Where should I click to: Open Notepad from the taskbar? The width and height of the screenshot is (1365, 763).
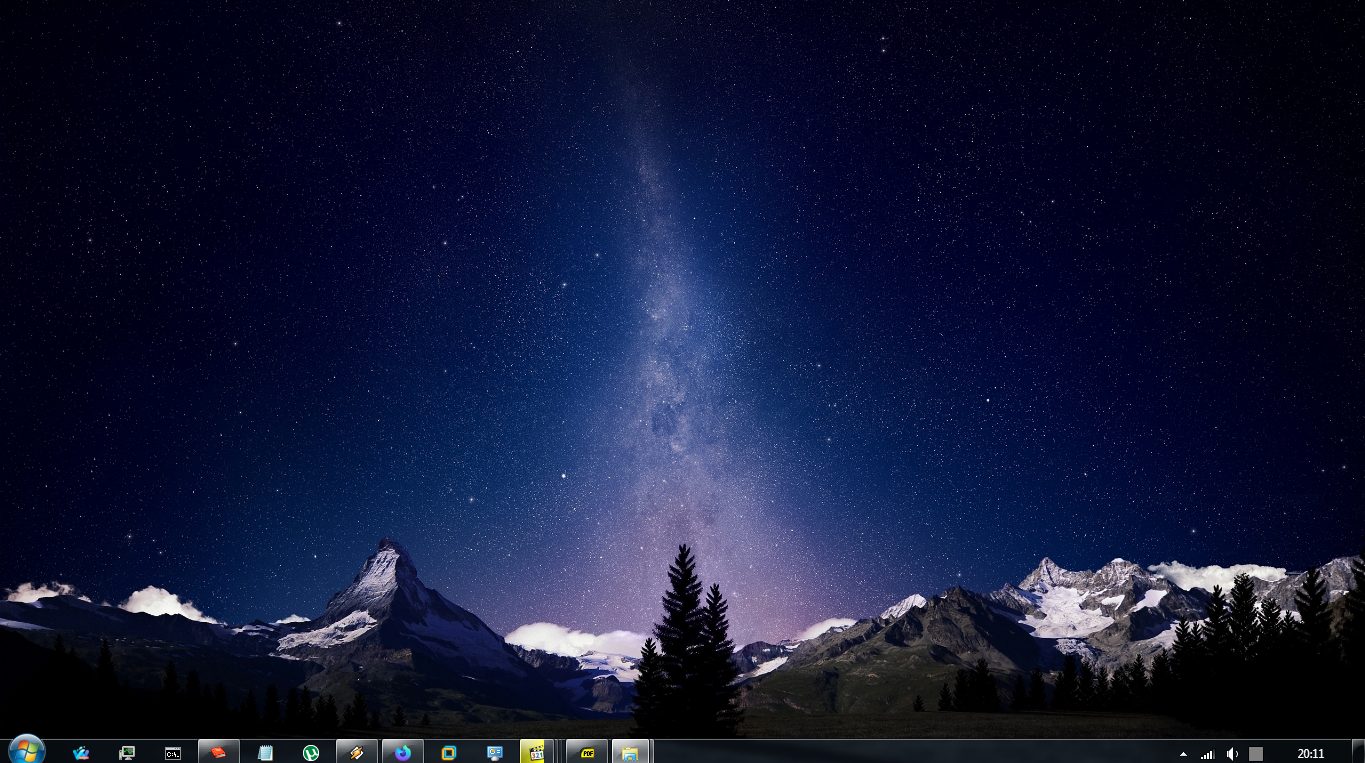[265, 753]
